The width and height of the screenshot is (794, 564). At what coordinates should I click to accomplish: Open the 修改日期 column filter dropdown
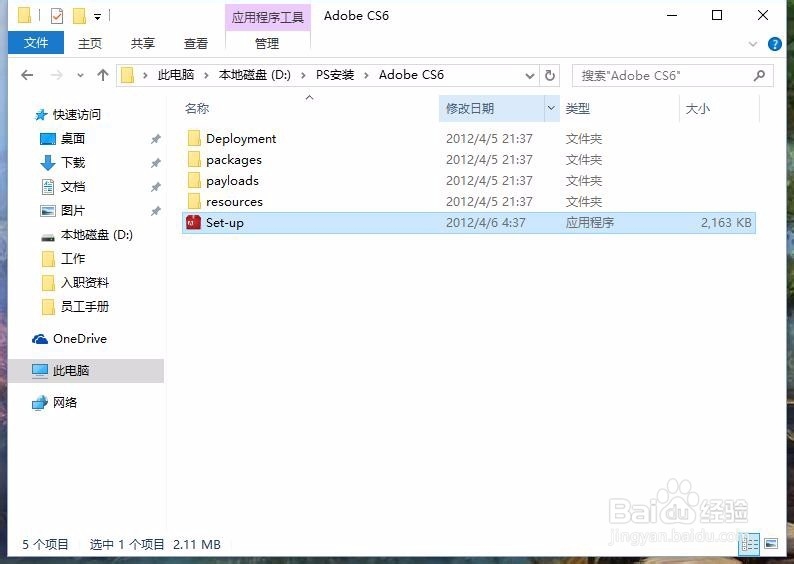[x=551, y=108]
